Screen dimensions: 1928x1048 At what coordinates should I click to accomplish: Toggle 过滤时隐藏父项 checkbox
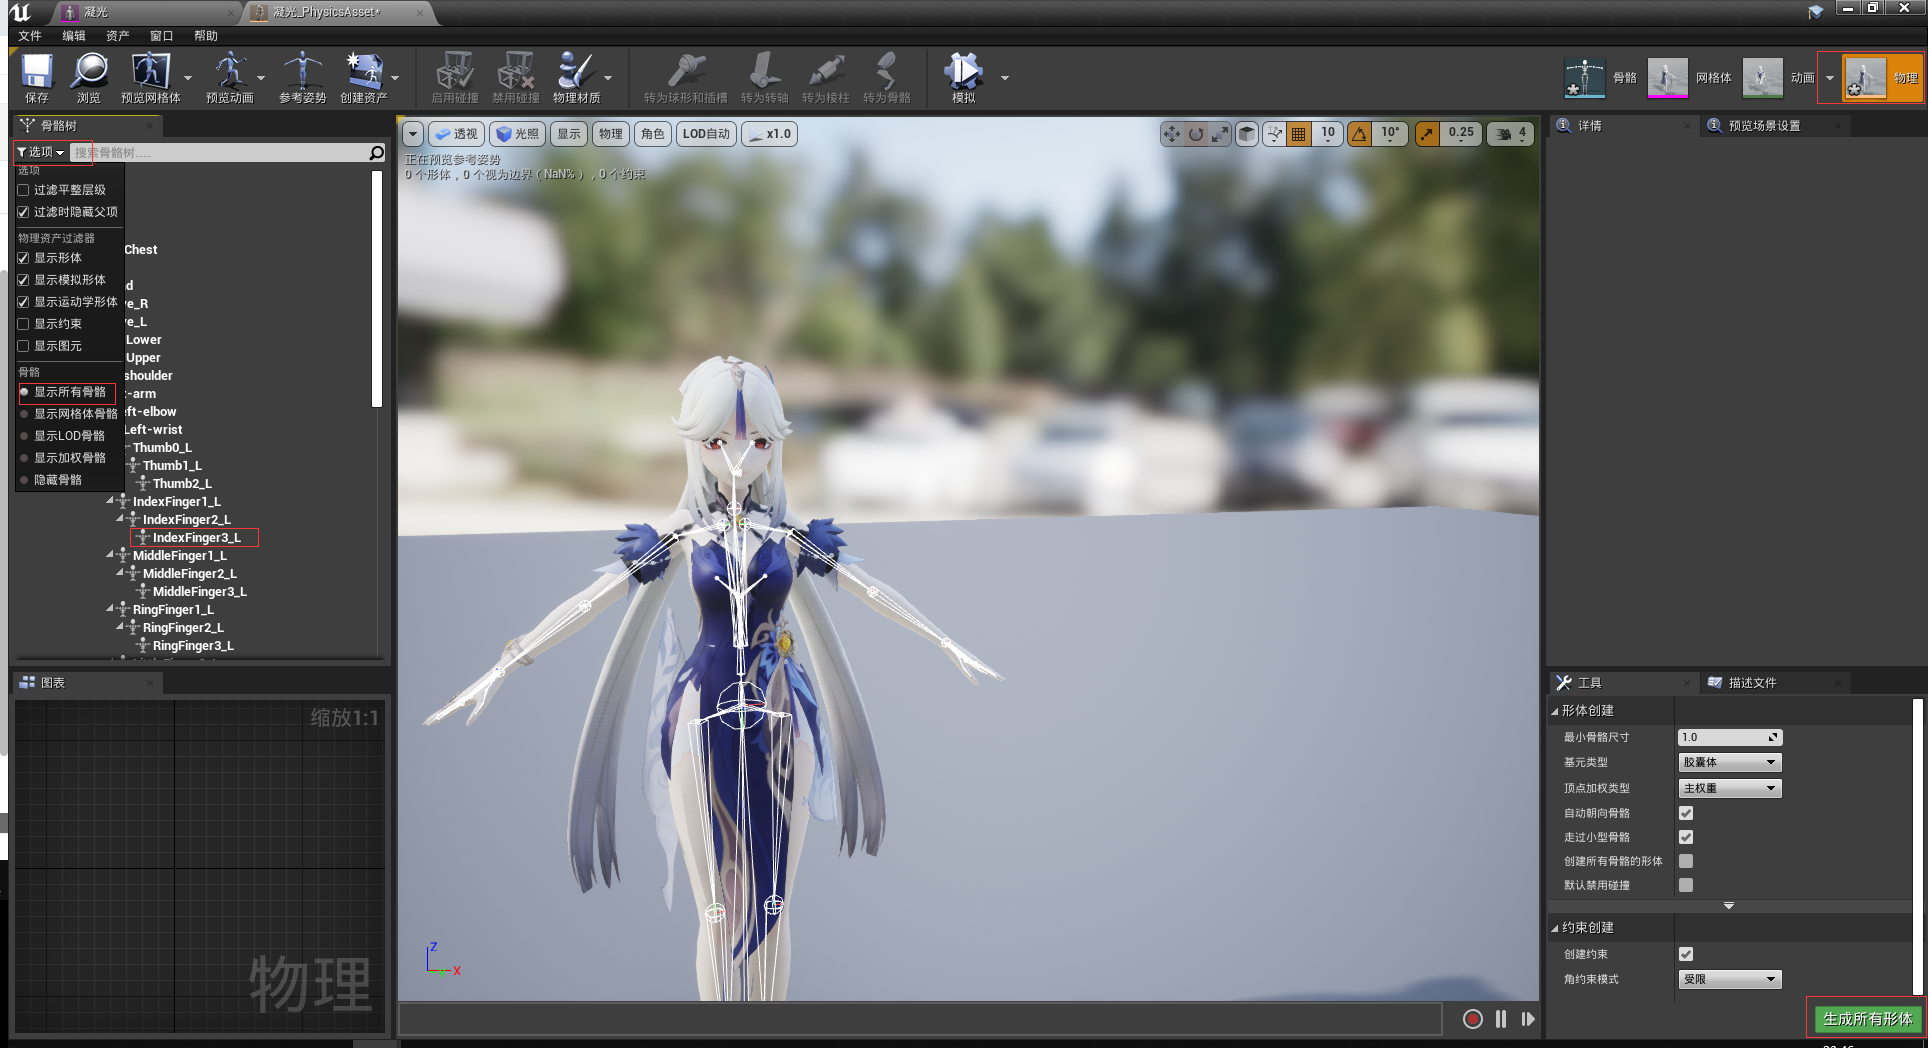[23, 212]
